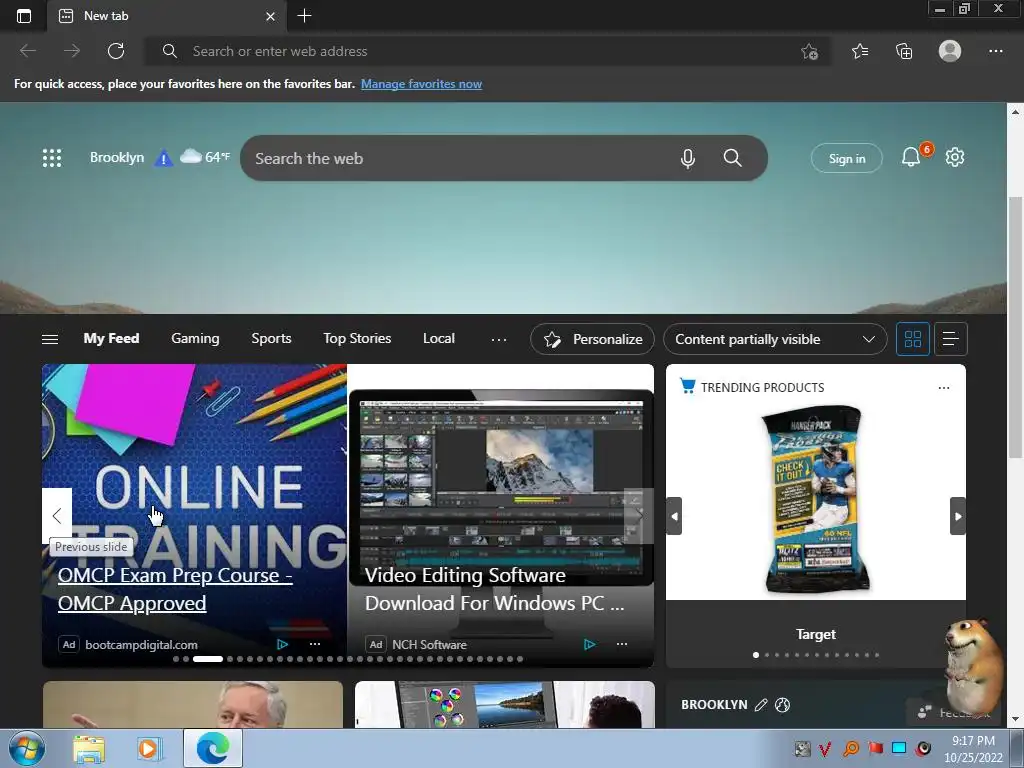Click AdChoices icon on bootcampdigital ad
This screenshot has width=1024, height=768.
tap(282, 645)
